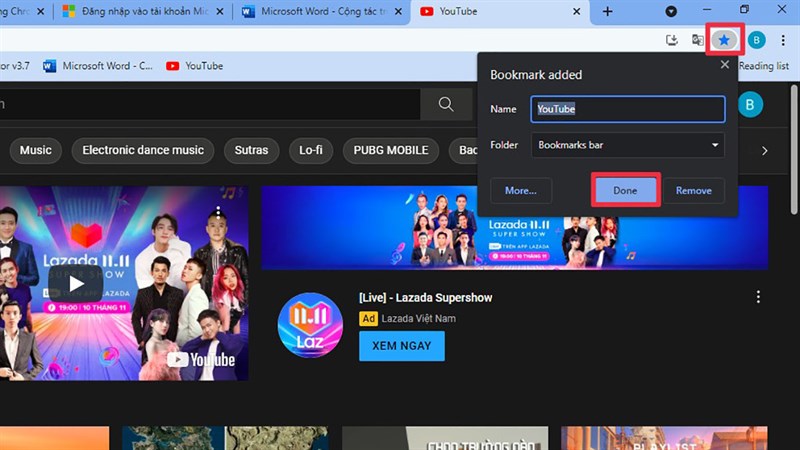The height and width of the screenshot is (450, 800).
Task: Select the Sutras filter chip
Action: (251, 150)
